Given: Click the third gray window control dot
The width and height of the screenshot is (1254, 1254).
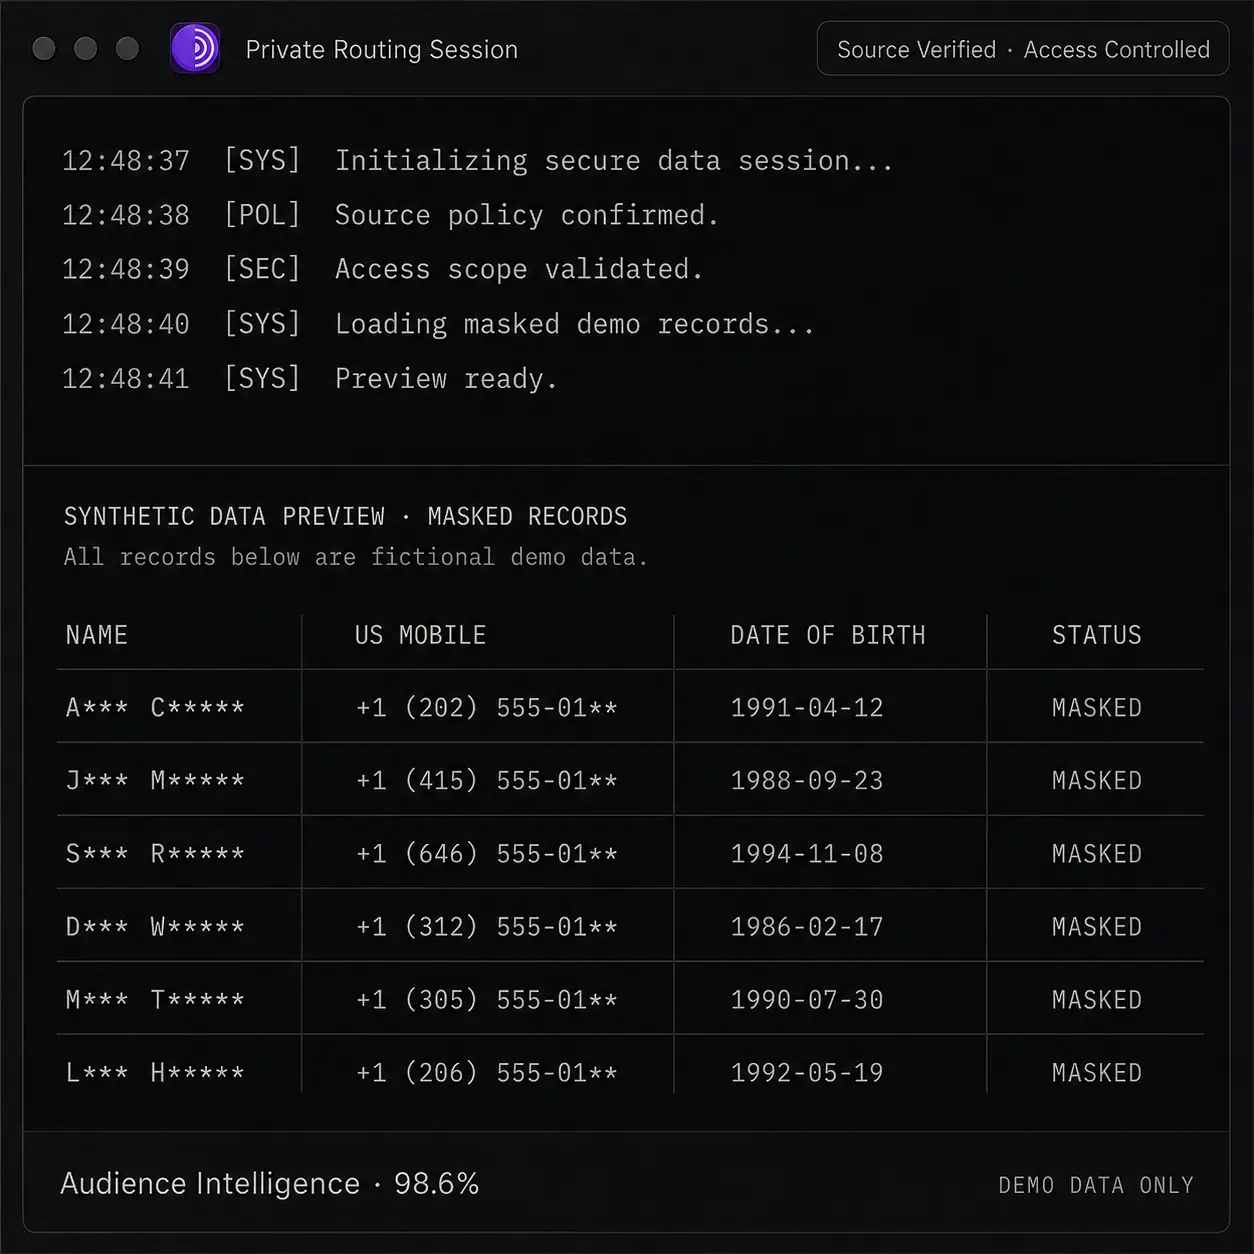Looking at the screenshot, I should (x=127, y=48).
